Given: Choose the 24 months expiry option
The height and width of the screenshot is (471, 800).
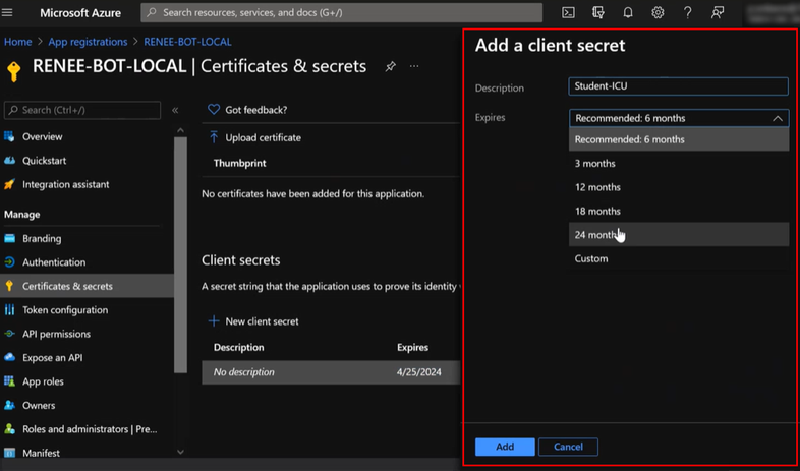Looking at the screenshot, I should (679, 234).
